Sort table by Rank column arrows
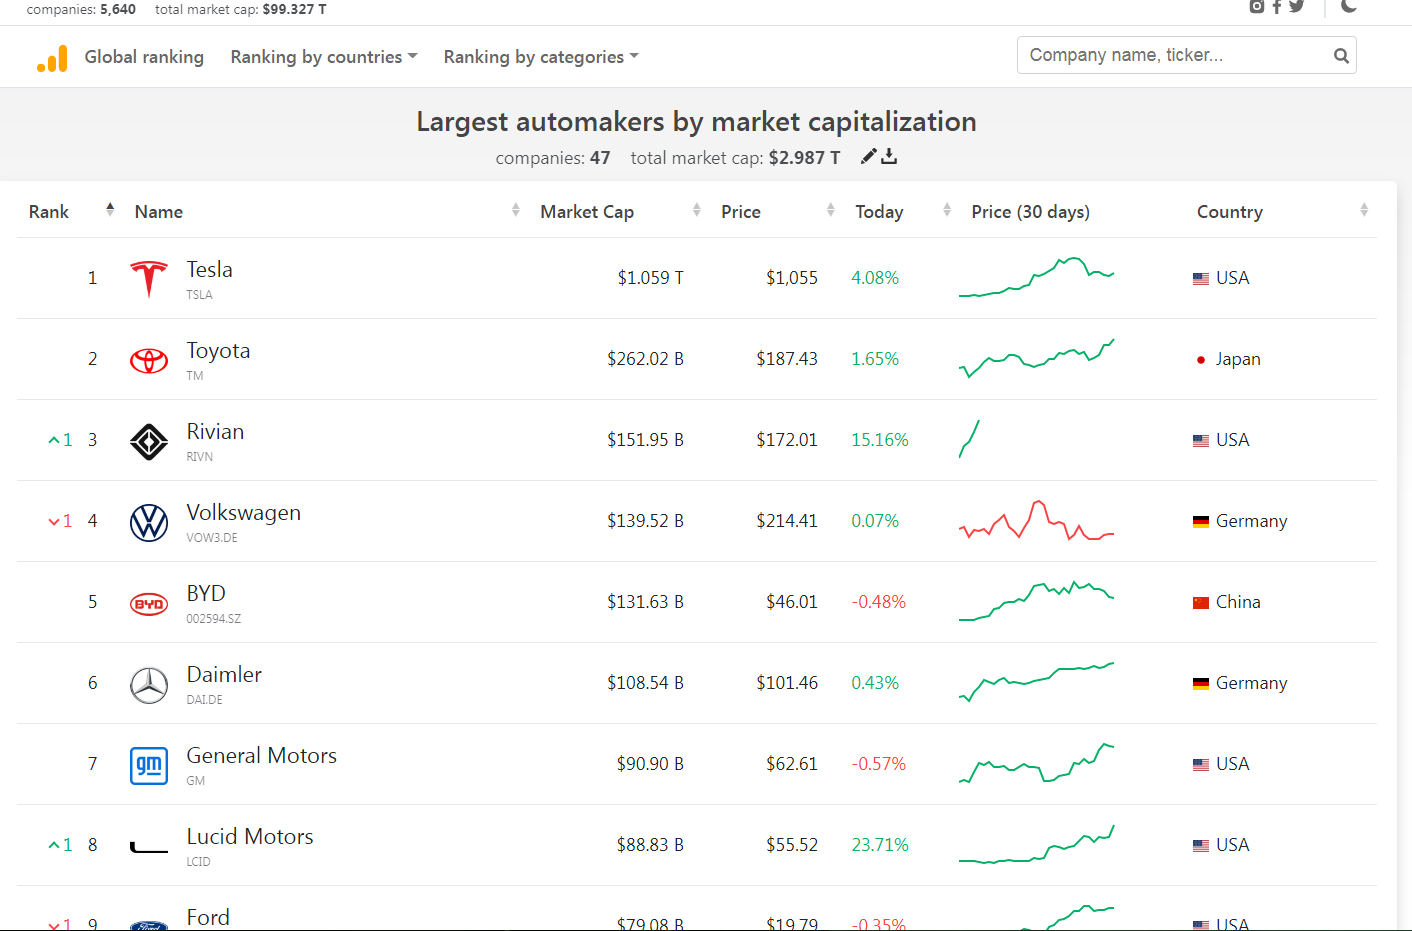 [110, 210]
